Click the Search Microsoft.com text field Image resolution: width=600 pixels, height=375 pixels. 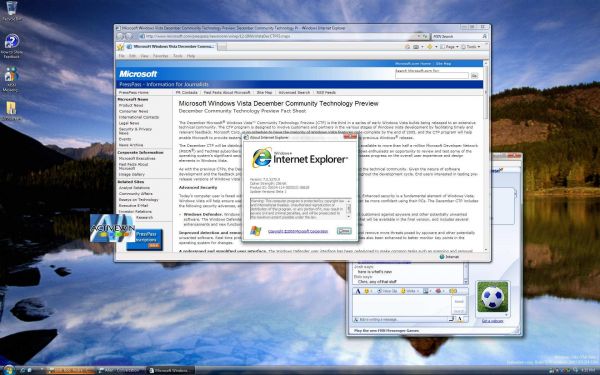pos(432,76)
